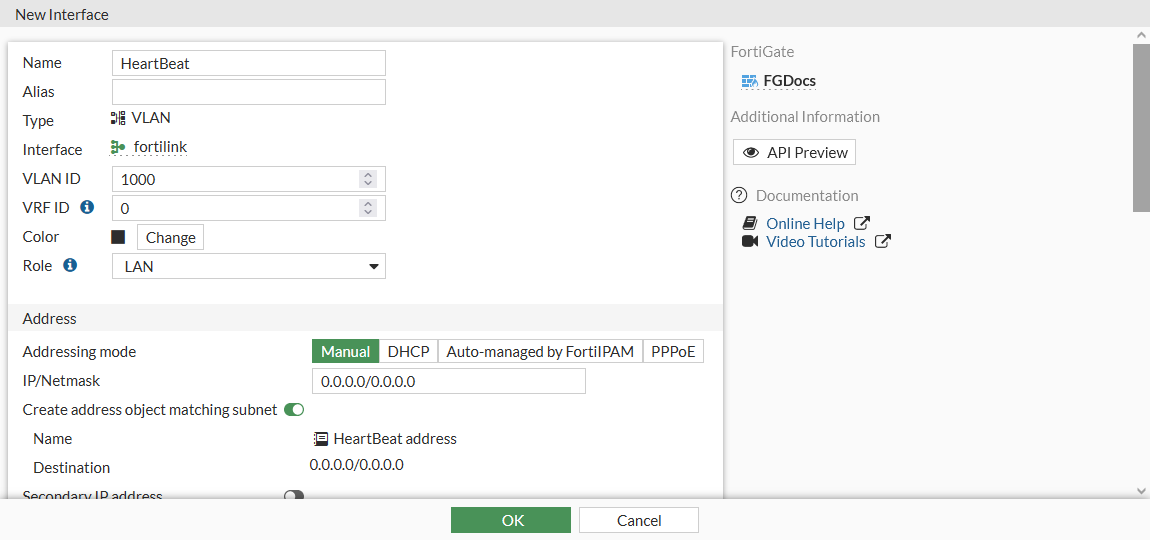Open the API Preview

pos(794,153)
